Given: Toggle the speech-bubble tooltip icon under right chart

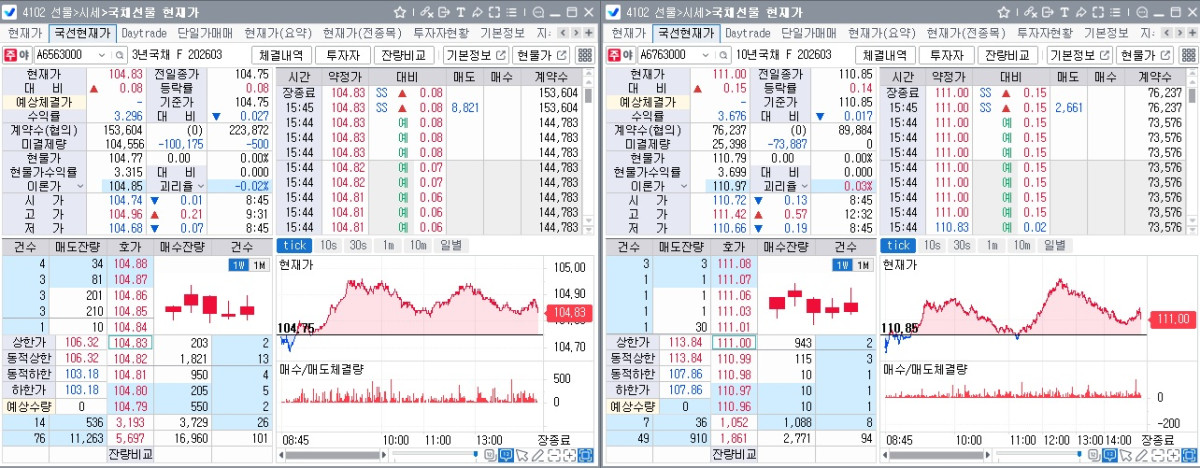Looking at the screenshot, I should click(x=1109, y=455).
